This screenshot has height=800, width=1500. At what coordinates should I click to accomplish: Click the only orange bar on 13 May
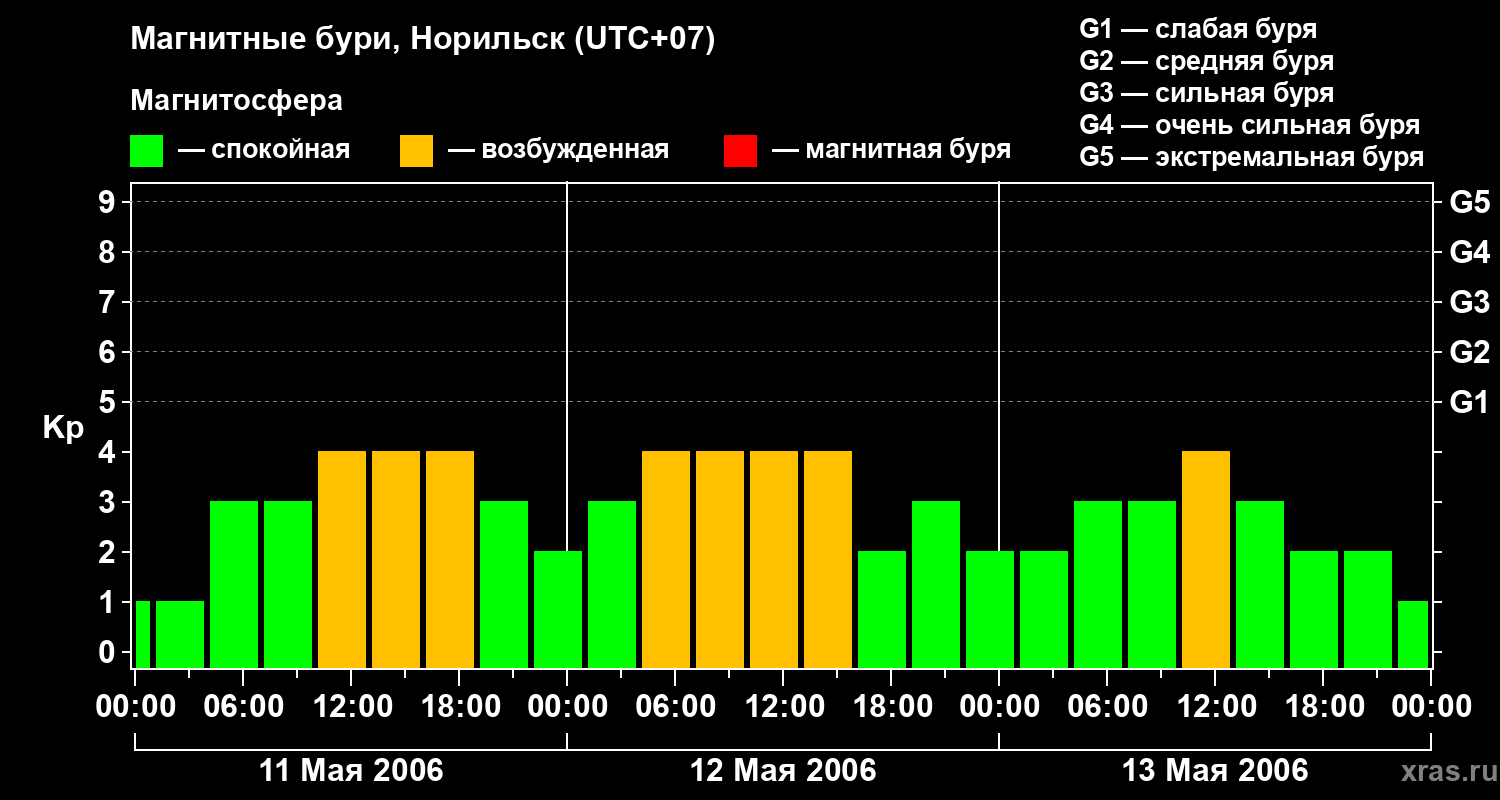[x=1206, y=560]
